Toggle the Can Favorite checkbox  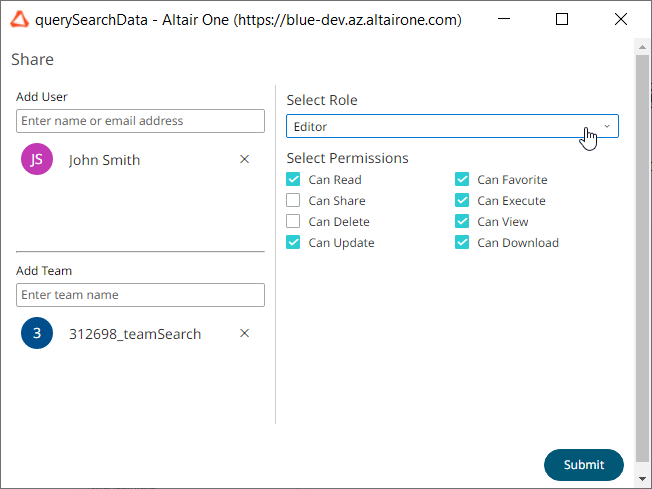(462, 180)
